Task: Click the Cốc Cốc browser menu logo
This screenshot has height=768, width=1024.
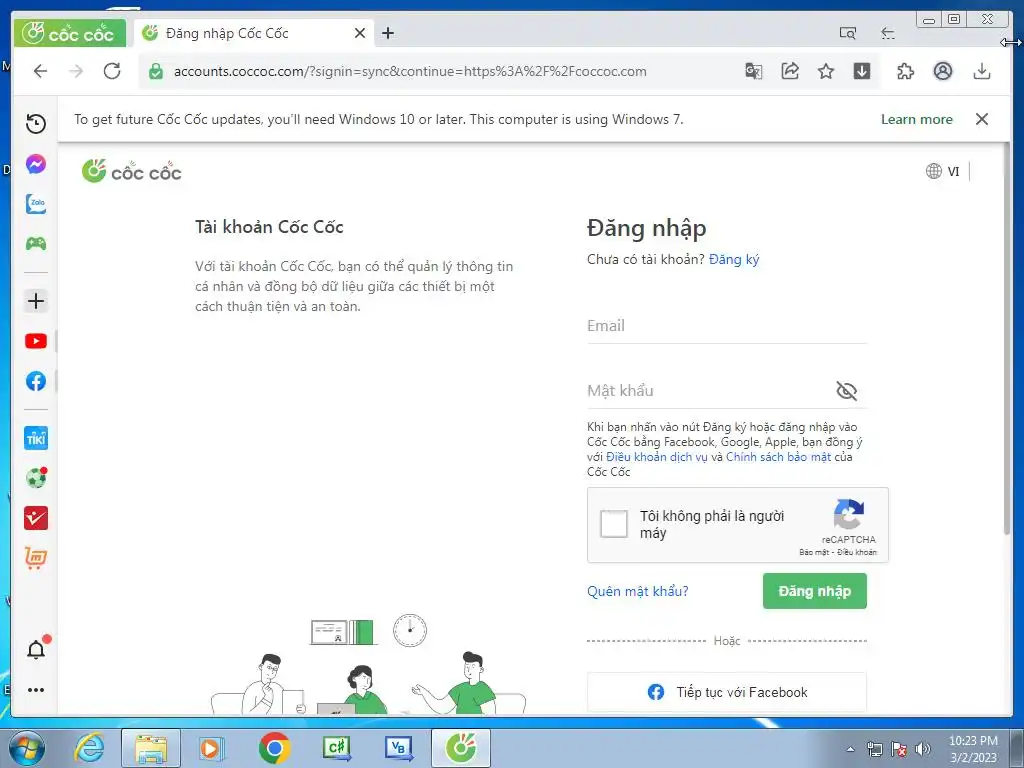Action: click(70, 33)
